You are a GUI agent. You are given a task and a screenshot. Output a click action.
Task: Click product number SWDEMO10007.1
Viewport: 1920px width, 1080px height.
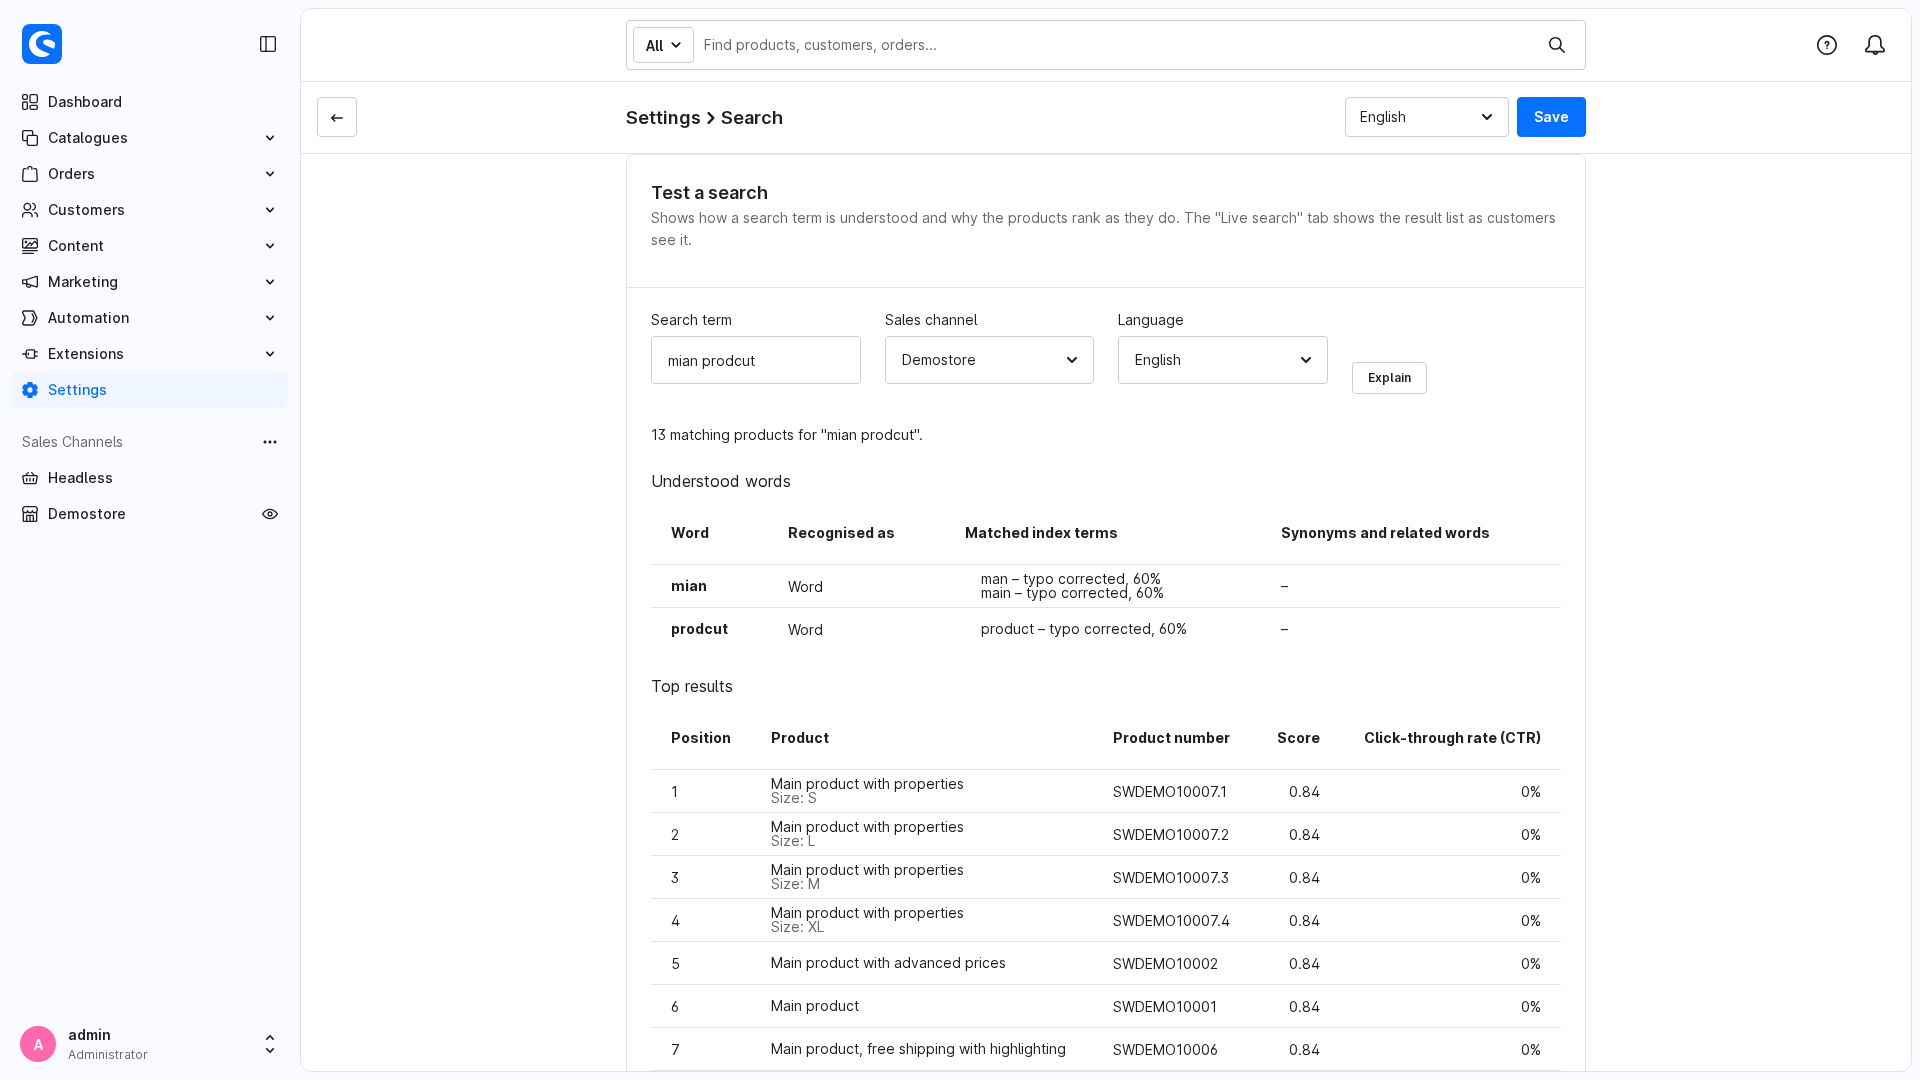1170,792
